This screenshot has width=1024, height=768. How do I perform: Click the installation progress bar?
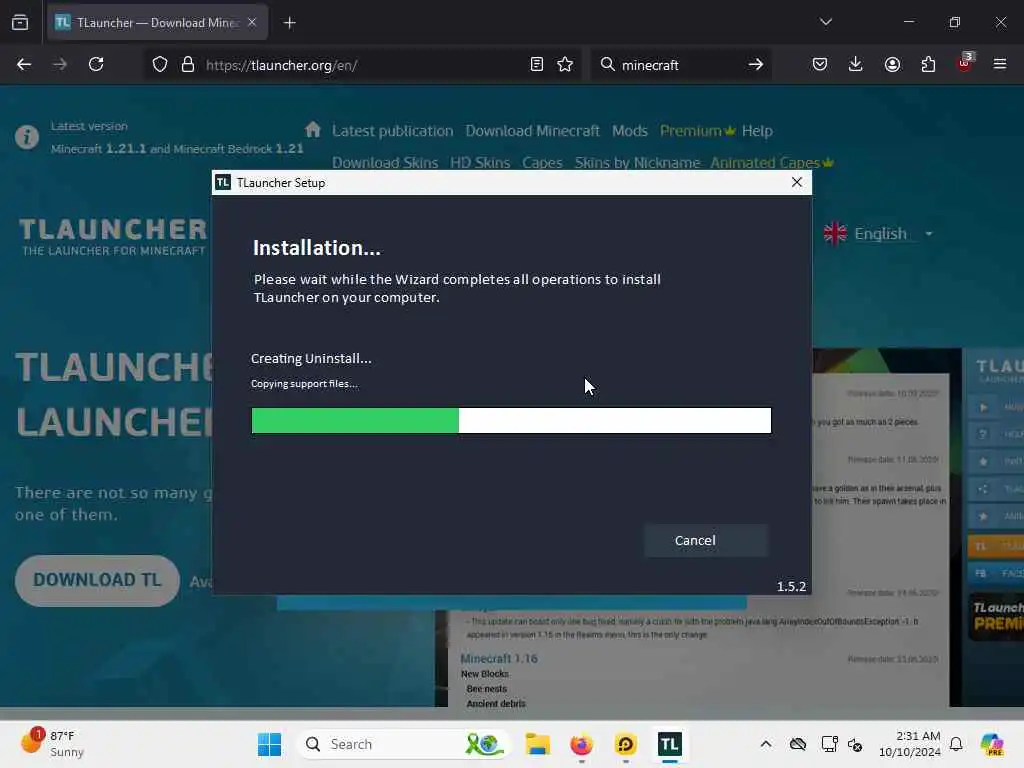coord(511,421)
